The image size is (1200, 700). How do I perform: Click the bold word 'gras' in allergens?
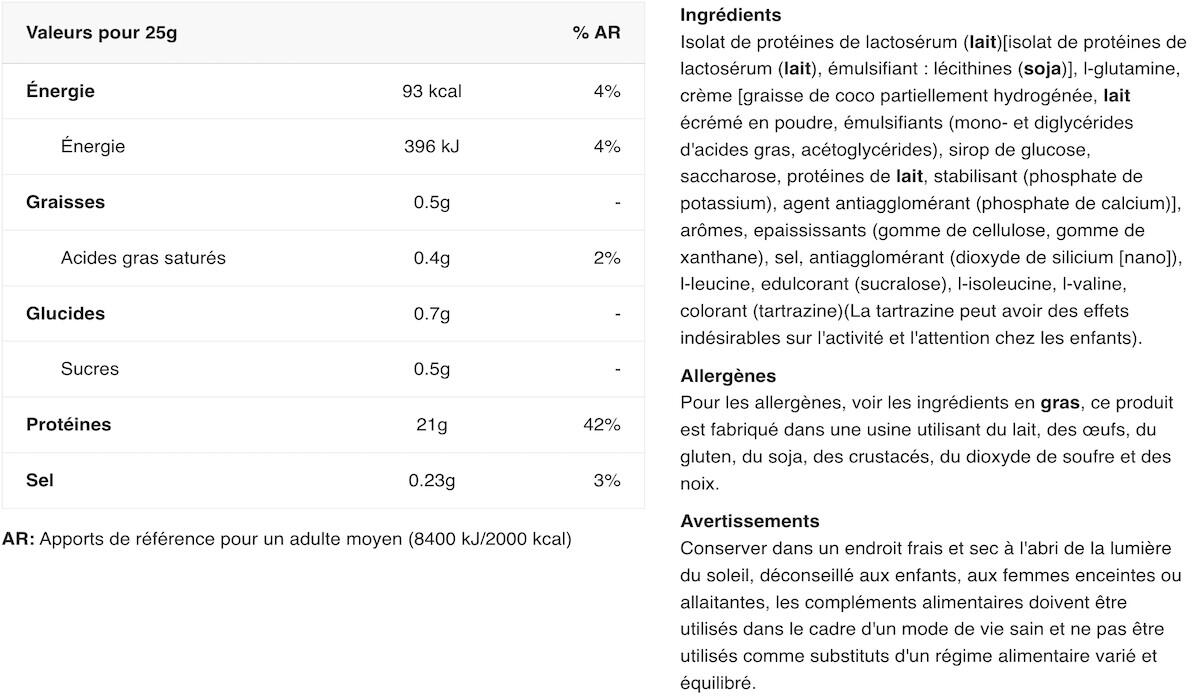[1060, 402]
